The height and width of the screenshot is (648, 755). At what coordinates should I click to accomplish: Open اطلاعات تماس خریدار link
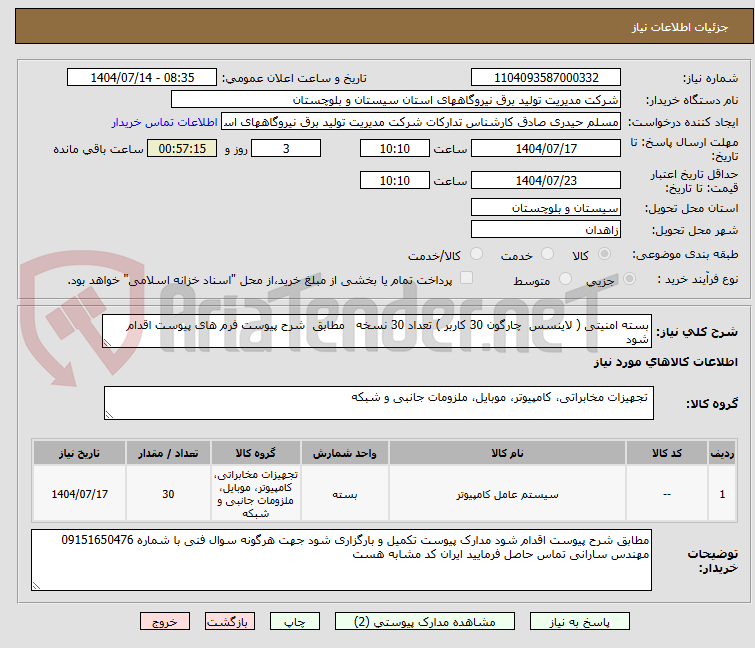pos(165,122)
